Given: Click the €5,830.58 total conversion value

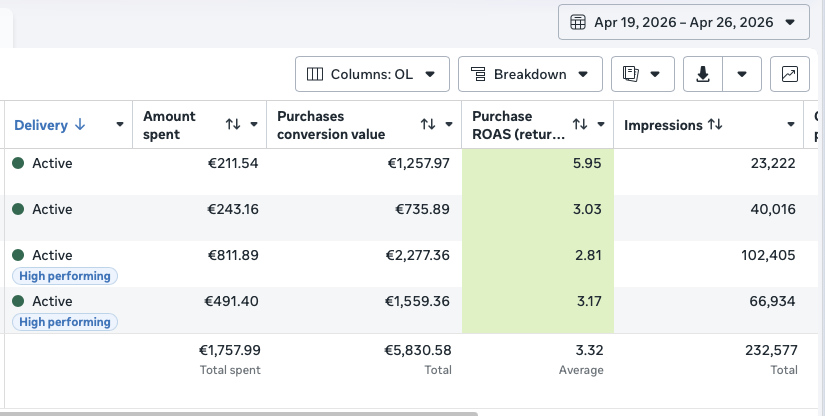Looking at the screenshot, I should (418, 350).
